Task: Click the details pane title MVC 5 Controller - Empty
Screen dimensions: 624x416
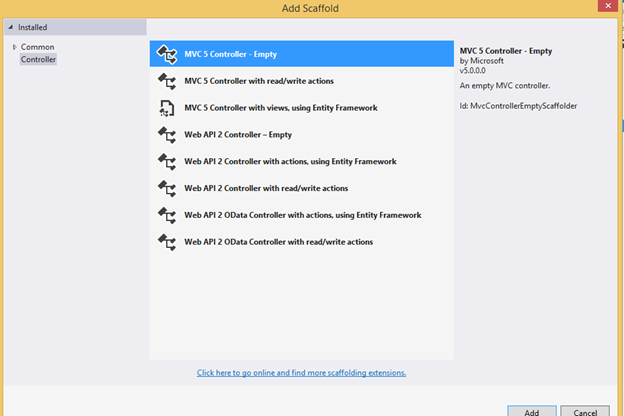Action: 506,51
